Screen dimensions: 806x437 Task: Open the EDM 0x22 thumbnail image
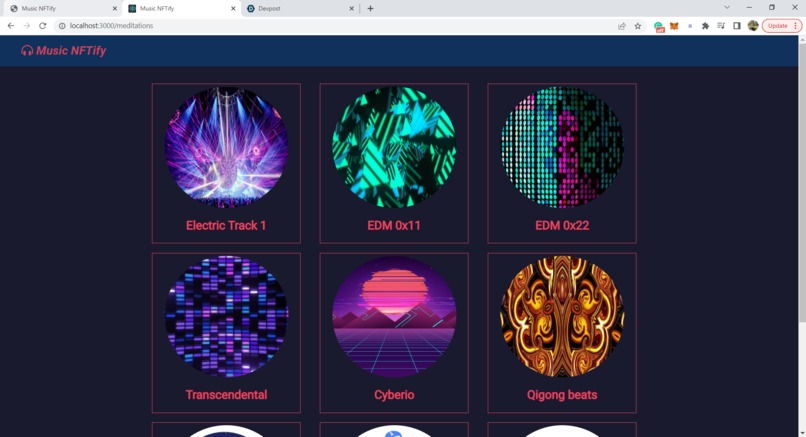562,148
